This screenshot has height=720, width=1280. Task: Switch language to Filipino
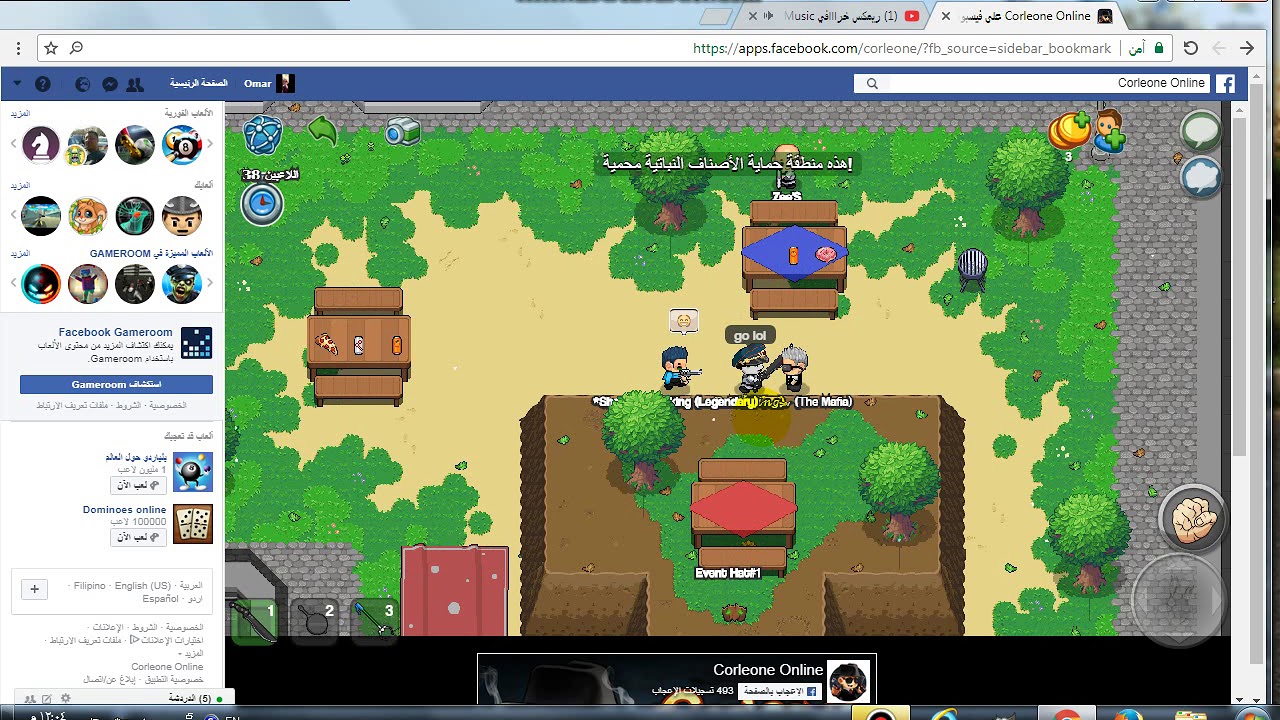[89, 586]
